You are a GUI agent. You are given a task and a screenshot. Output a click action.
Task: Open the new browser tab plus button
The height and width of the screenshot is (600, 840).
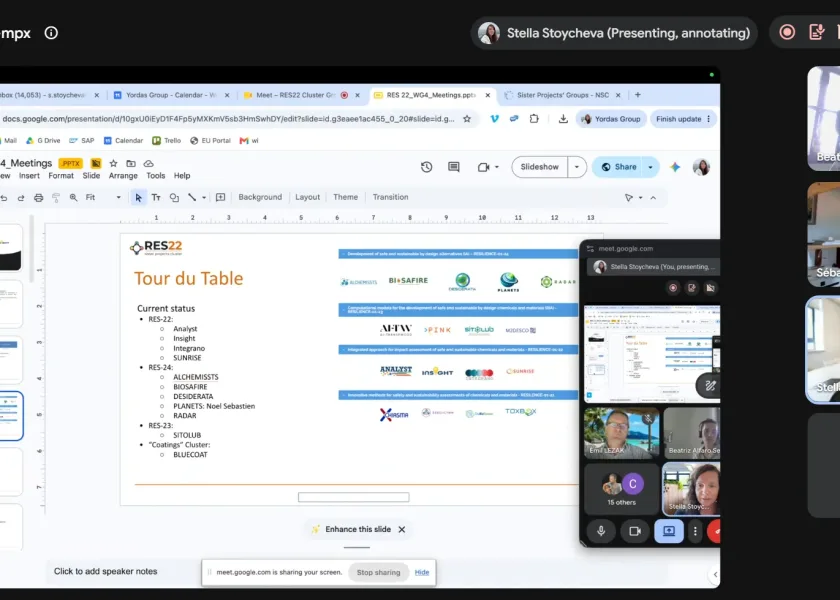pos(638,95)
